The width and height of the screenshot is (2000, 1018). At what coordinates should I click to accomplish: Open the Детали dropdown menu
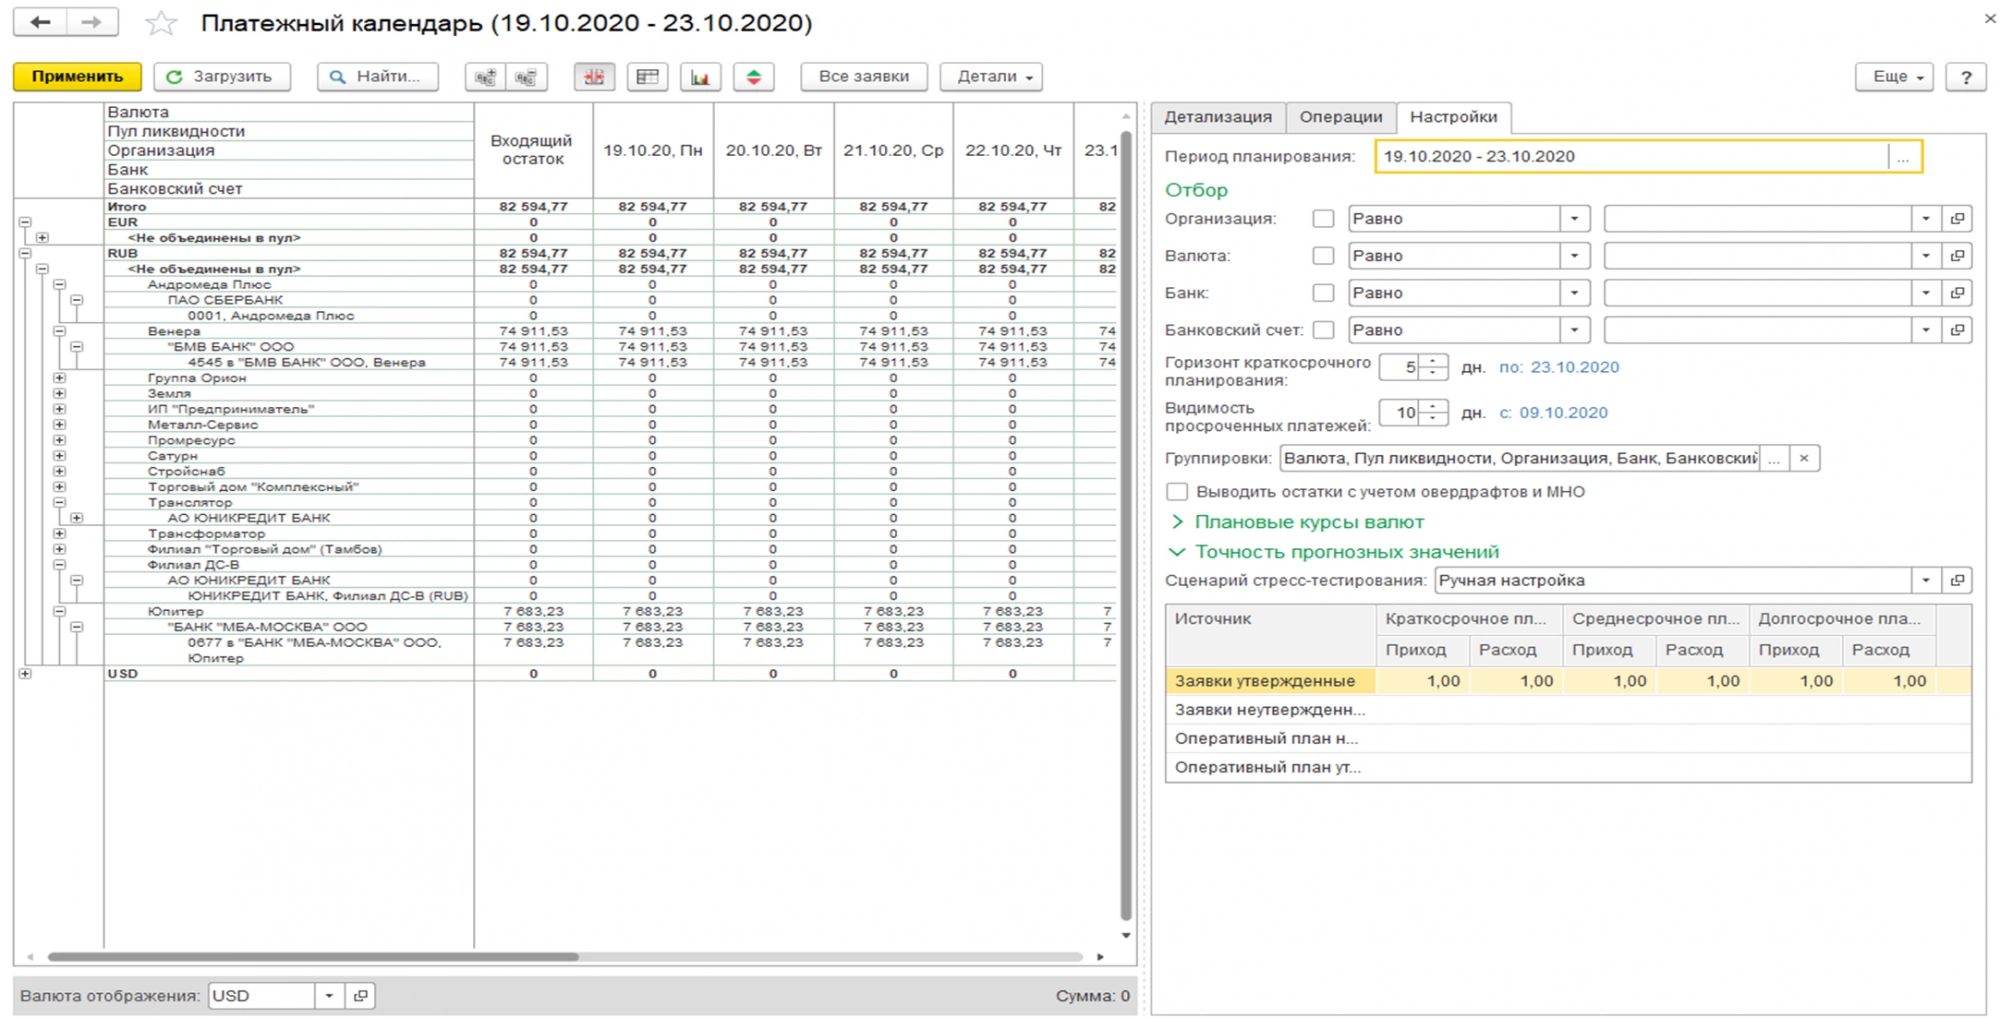tap(991, 77)
